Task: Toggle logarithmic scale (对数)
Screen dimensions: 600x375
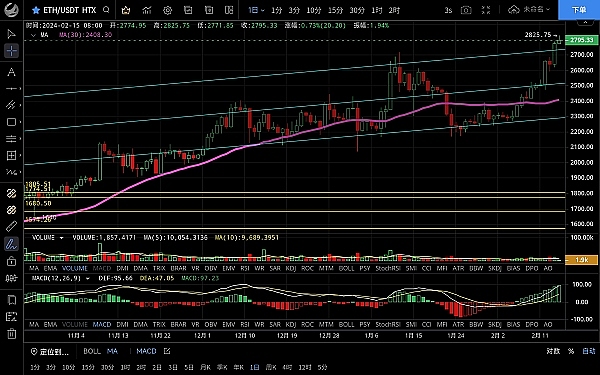Action: tap(553, 351)
